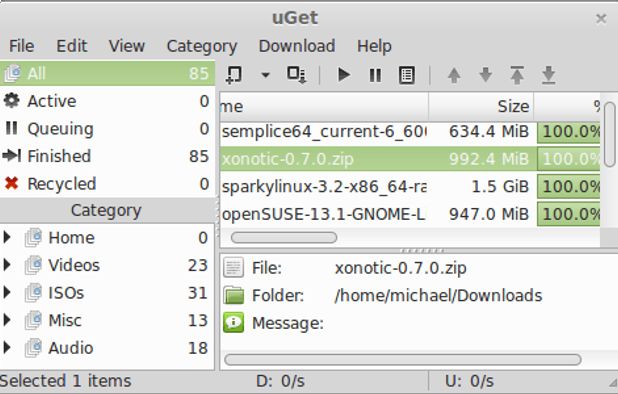
Task: Click the Queuing pause icon
Action: [x=11, y=128]
